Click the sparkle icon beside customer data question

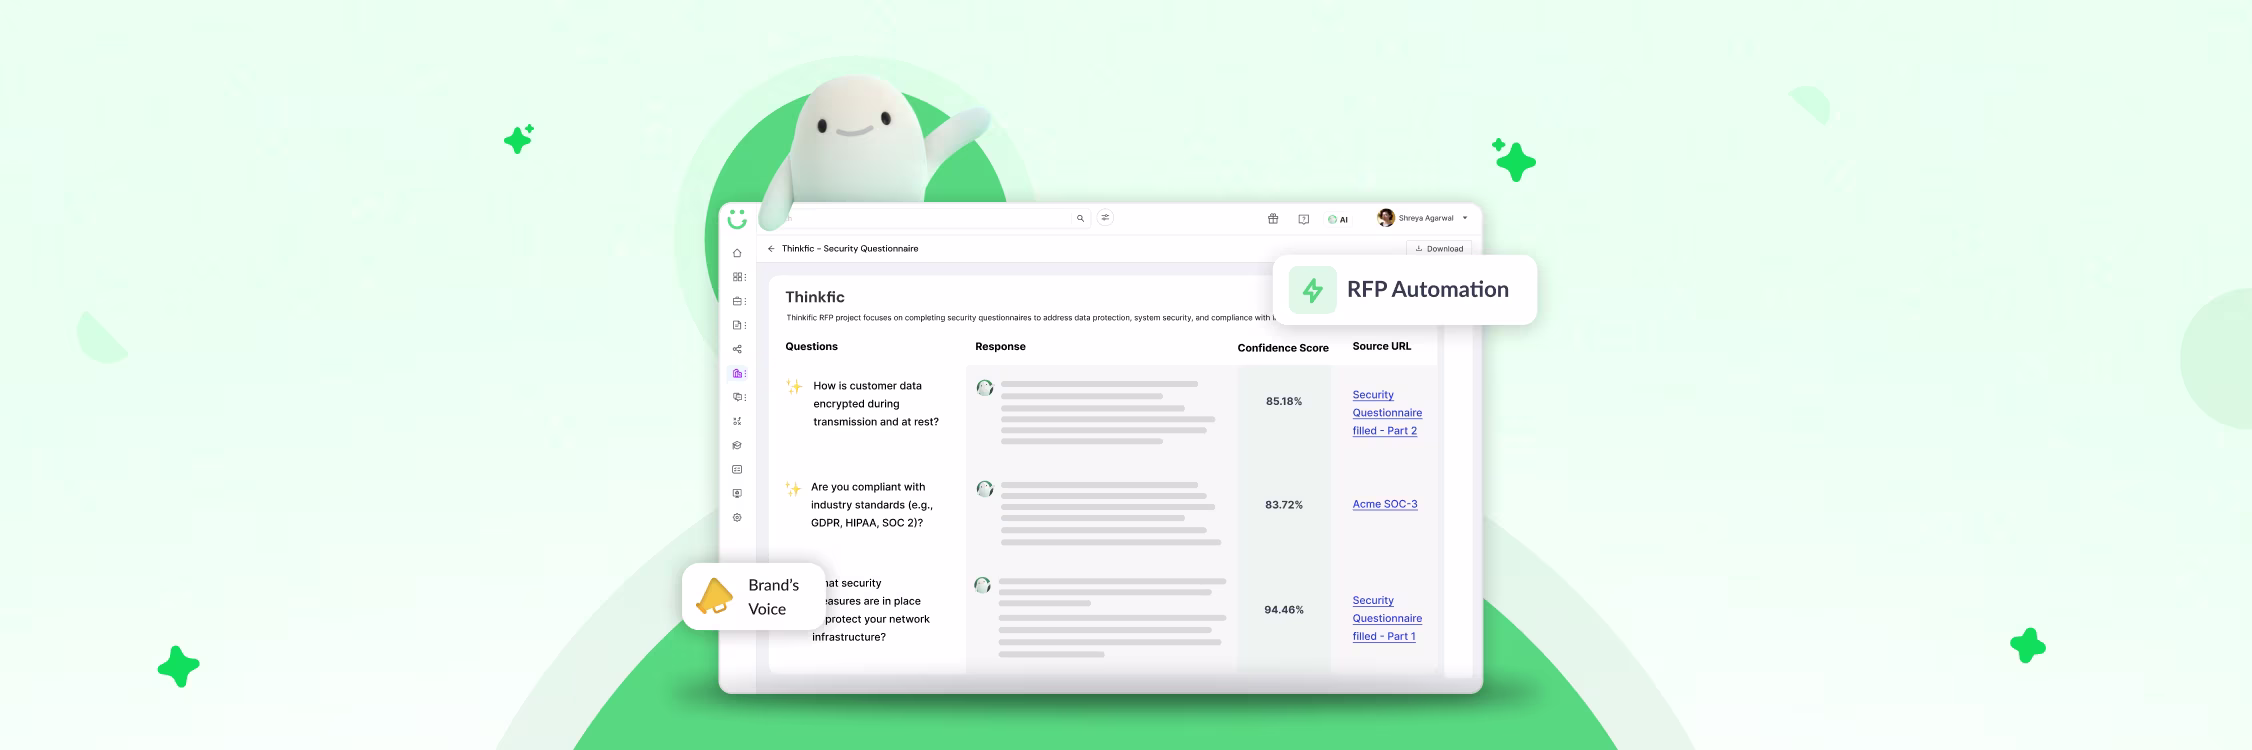(x=794, y=386)
